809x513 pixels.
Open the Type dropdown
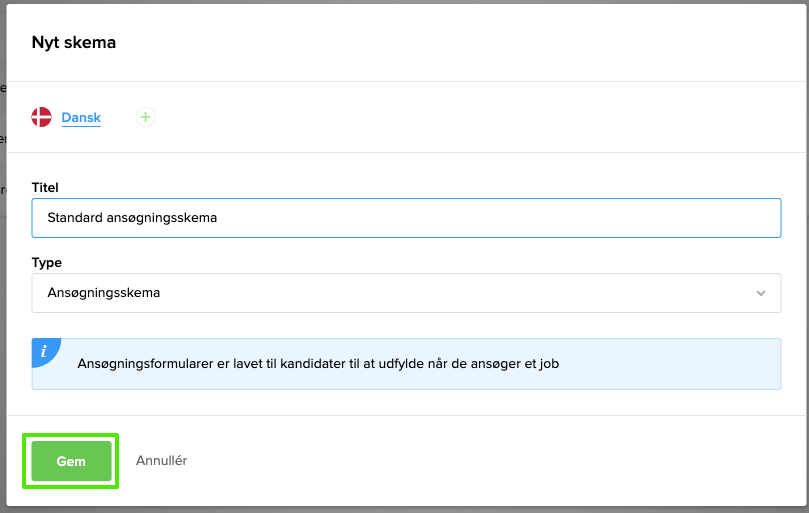(405, 293)
